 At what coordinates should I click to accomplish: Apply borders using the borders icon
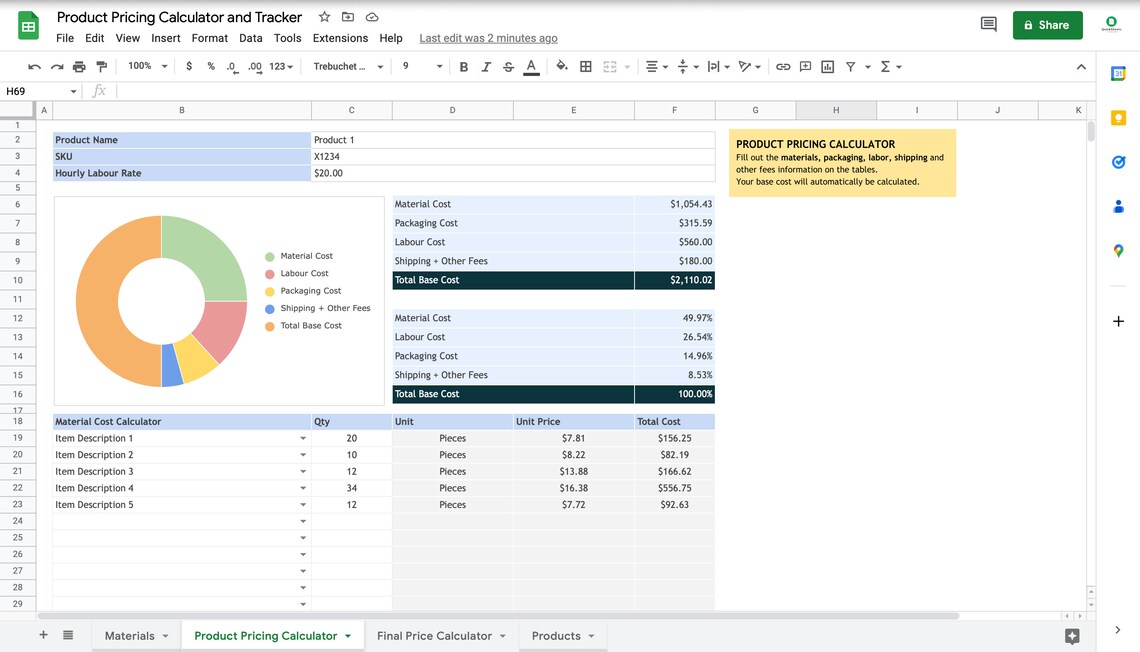pos(585,66)
